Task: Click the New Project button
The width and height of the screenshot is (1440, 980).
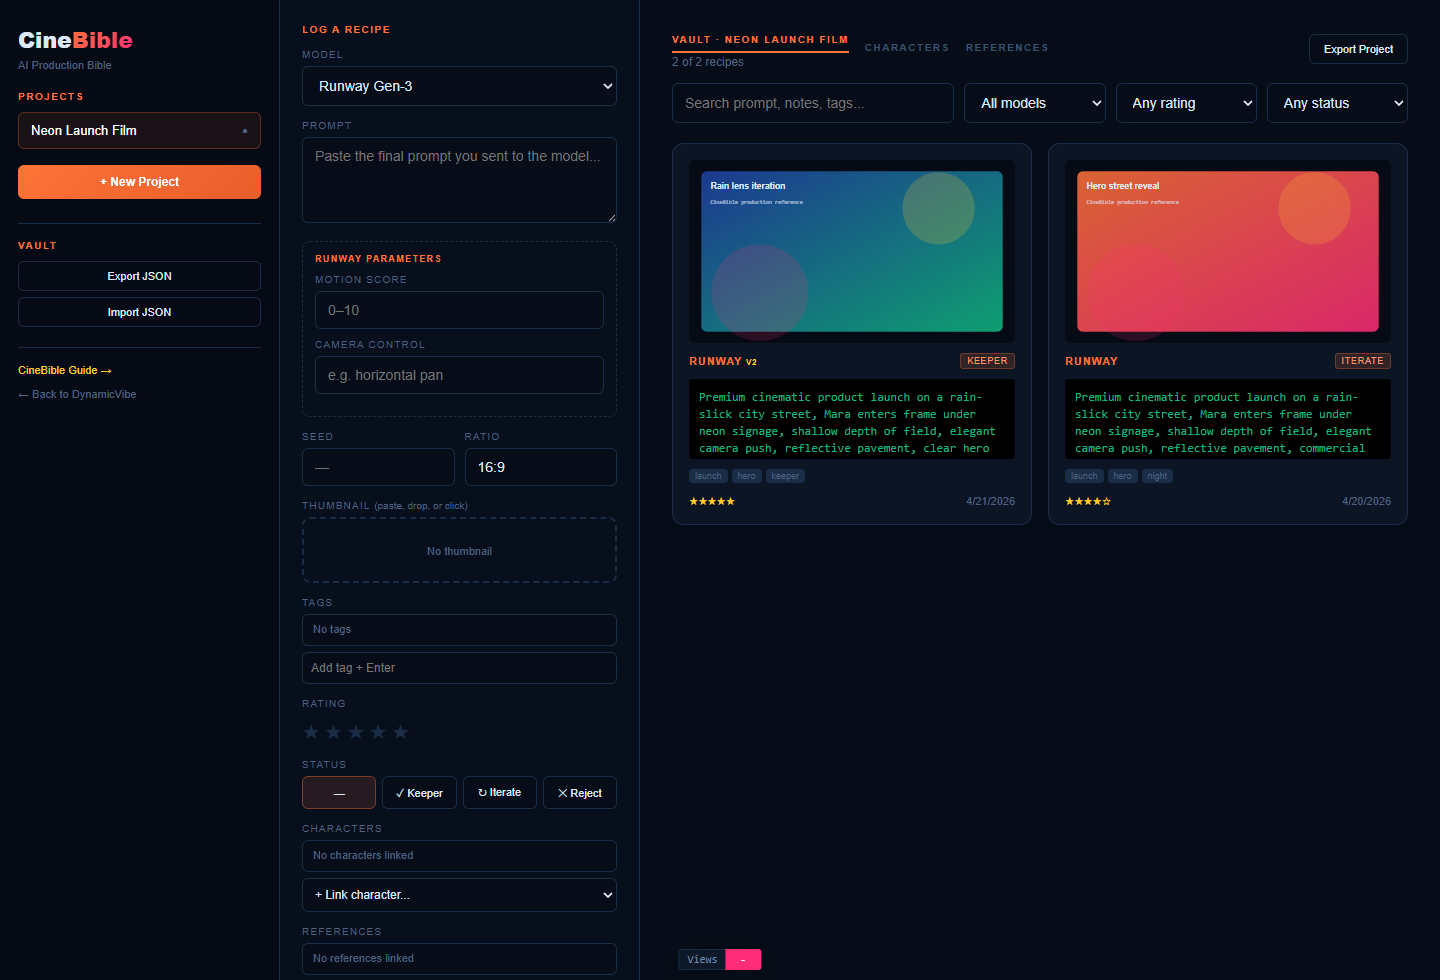Action: click(139, 182)
